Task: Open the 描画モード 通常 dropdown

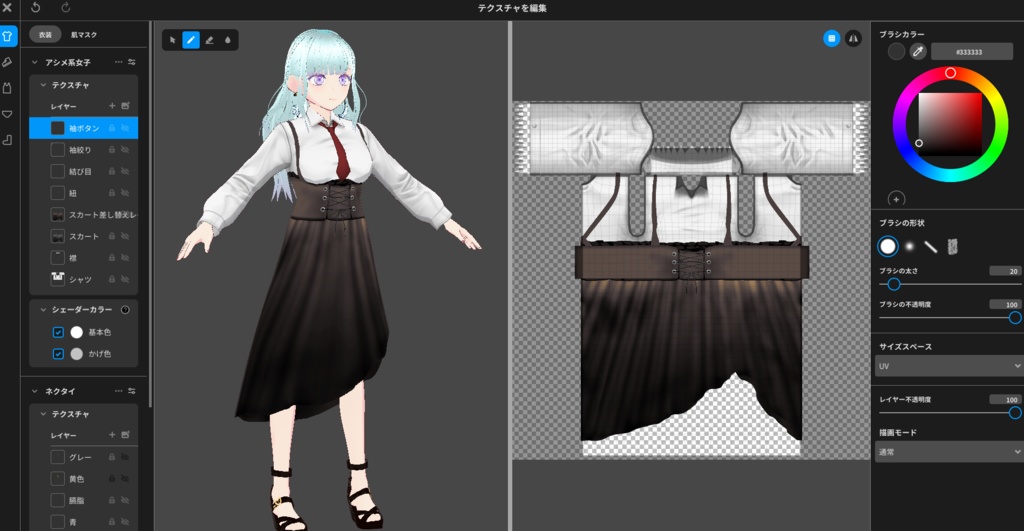Action: click(x=949, y=451)
